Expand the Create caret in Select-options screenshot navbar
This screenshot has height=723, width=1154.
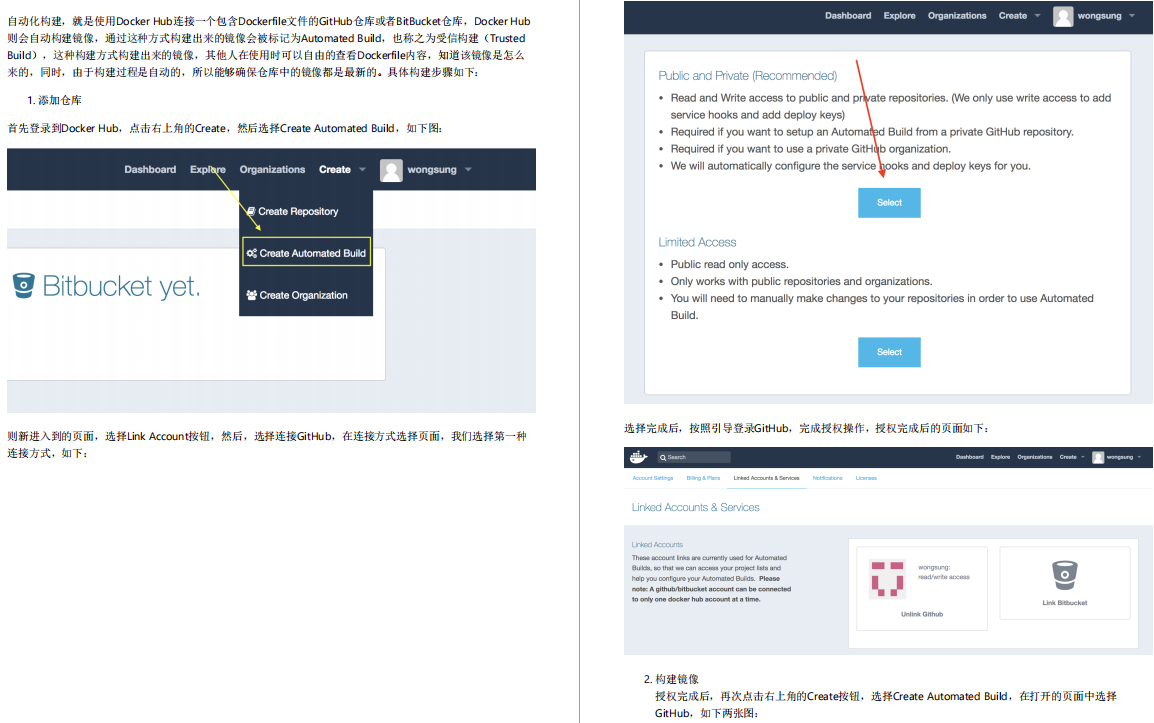(1038, 15)
